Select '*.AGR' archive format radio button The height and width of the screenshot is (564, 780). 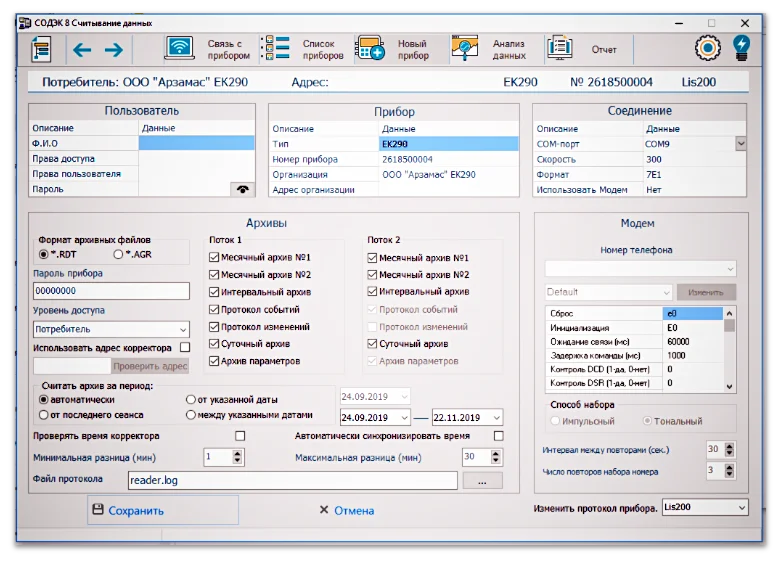[x=118, y=255]
